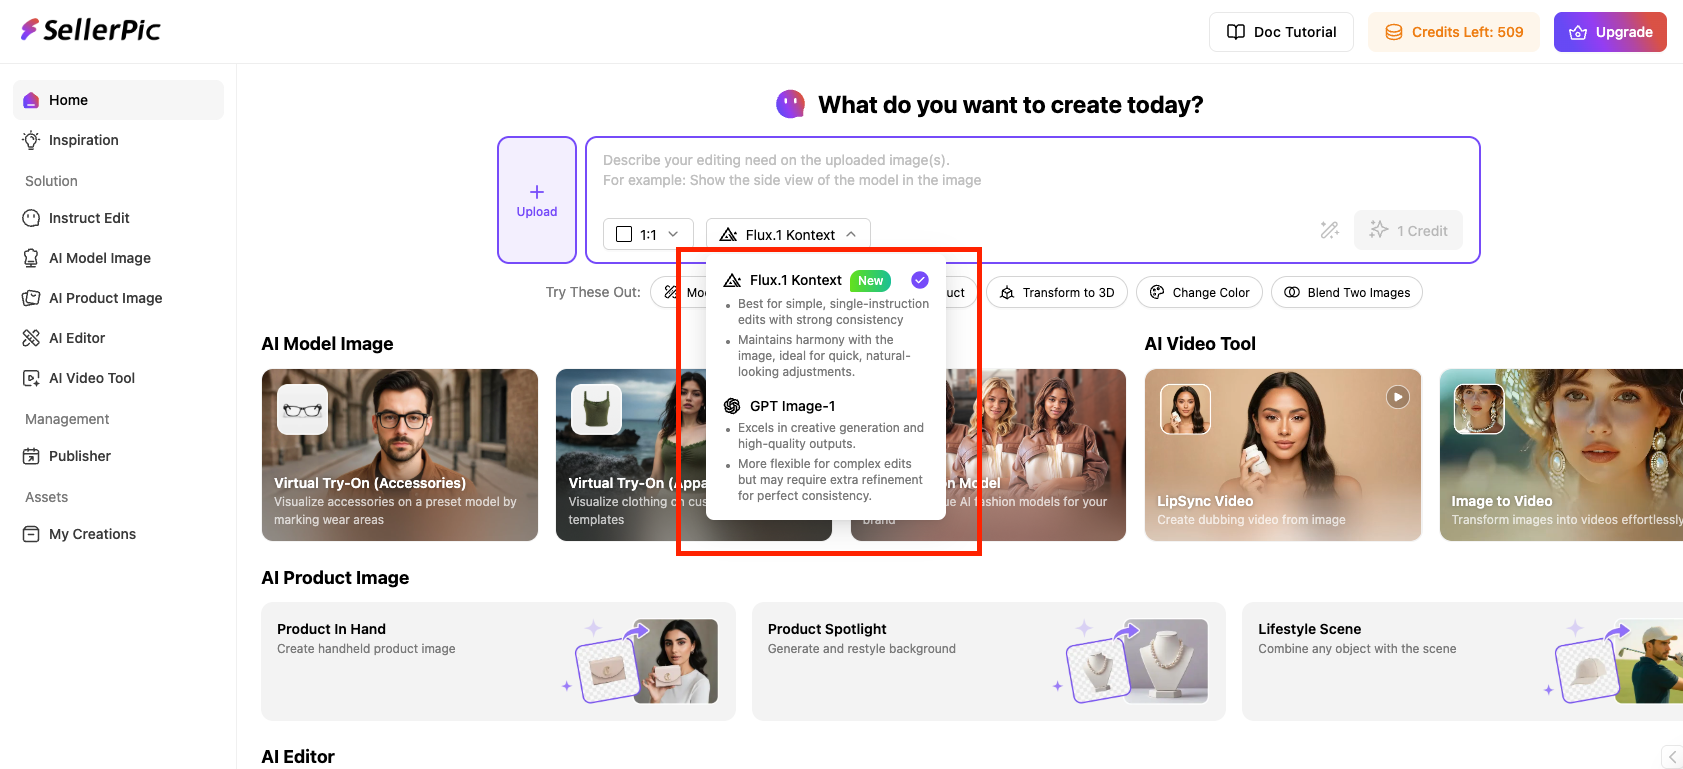Open Inspiration from the sidebar
The width and height of the screenshot is (1683, 769).
84,140
